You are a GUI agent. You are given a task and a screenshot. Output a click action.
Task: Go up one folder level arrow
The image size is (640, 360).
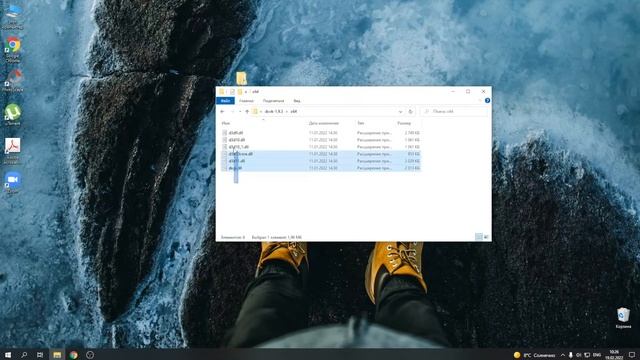(247, 111)
